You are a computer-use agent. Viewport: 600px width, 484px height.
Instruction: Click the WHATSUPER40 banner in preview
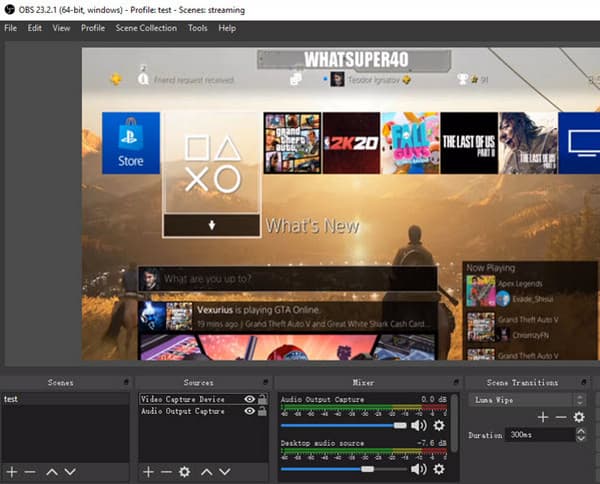pos(355,60)
